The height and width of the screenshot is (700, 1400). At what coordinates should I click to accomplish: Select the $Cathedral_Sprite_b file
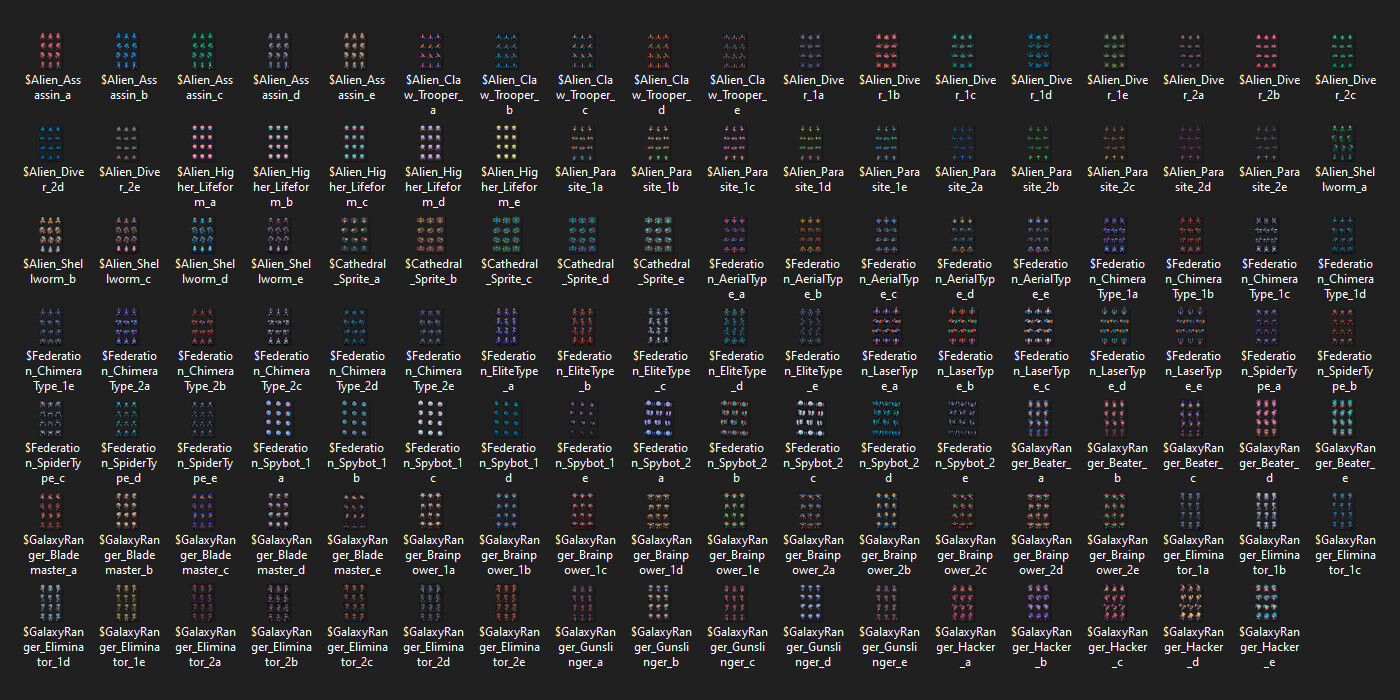433,234
